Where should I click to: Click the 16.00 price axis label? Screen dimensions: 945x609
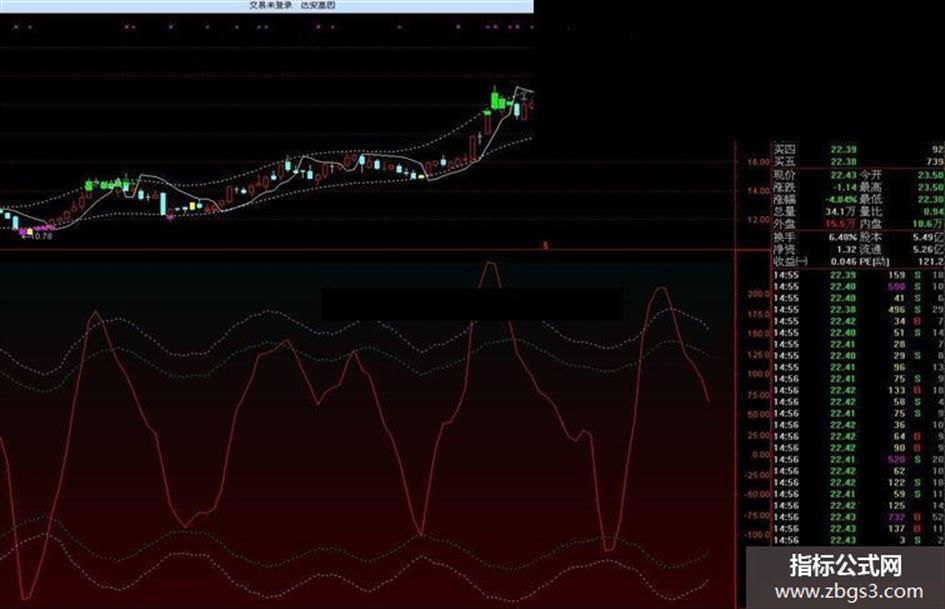click(758, 162)
